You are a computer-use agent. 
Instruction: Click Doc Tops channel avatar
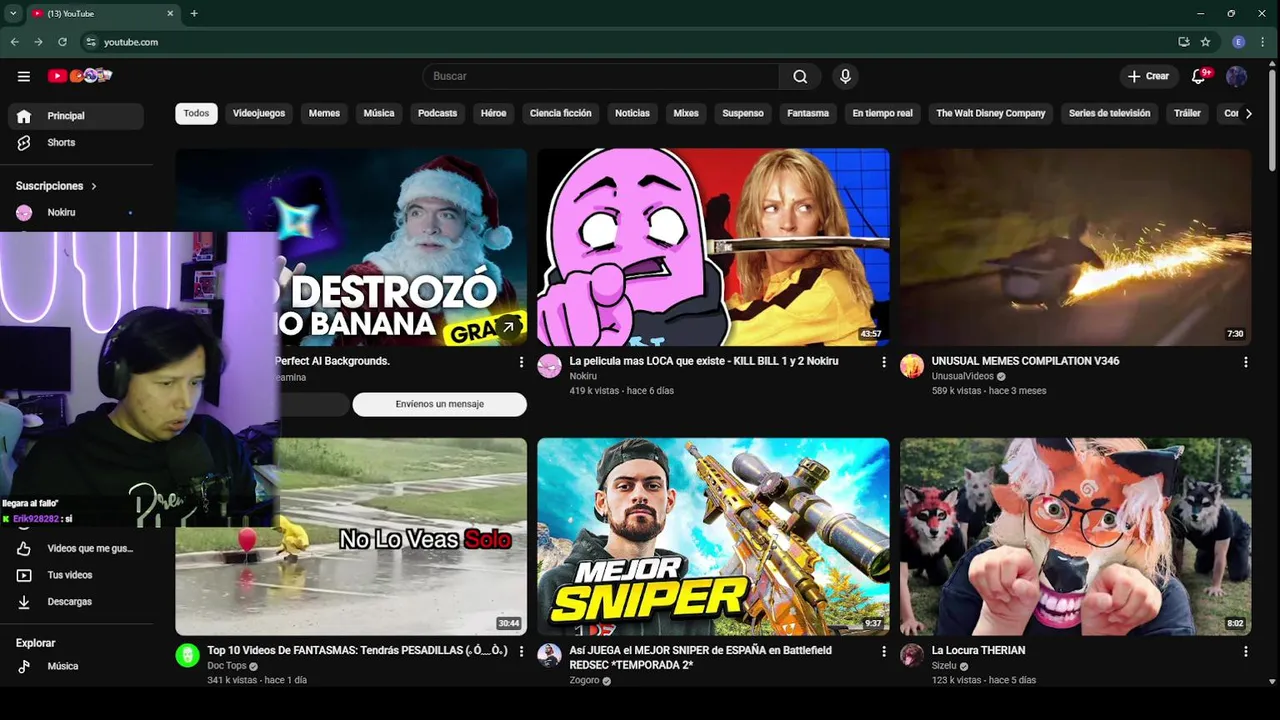click(187, 655)
